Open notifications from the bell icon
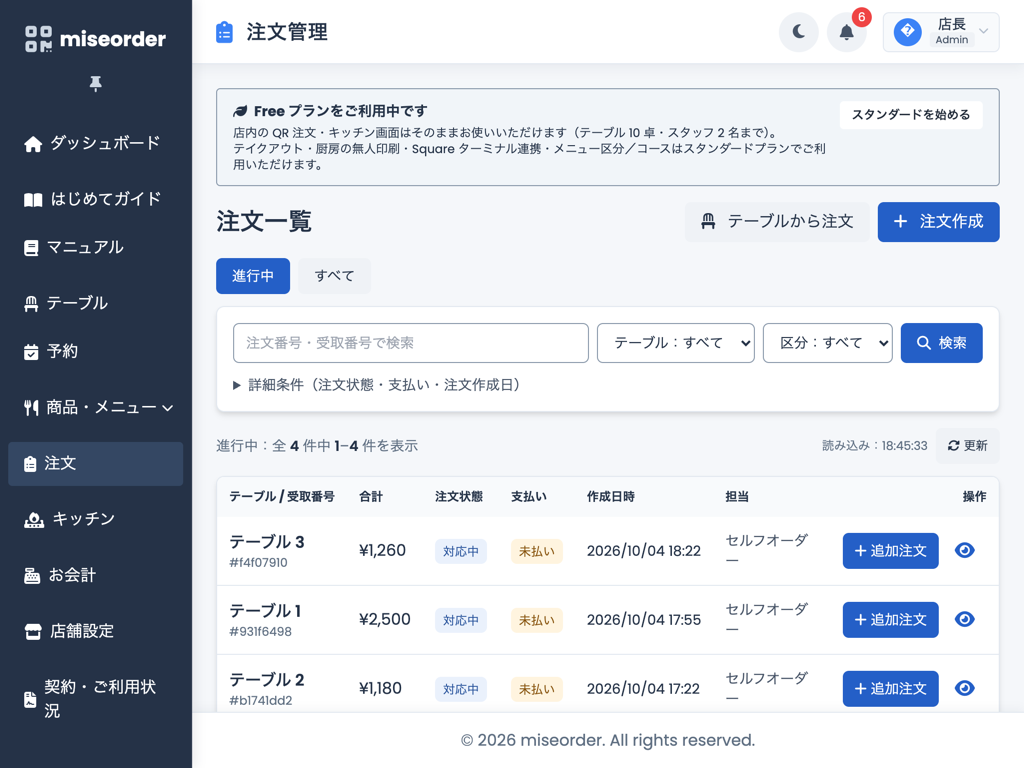The height and width of the screenshot is (768, 1024). tap(846, 31)
